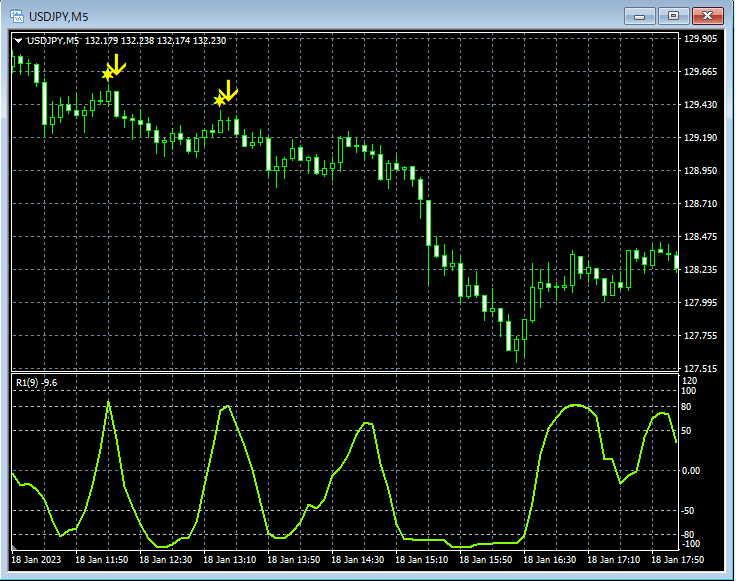Image resolution: width=736 pixels, height=581 pixels.
Task: Click the USDJPY,M5 window title text
Action: 59,17
